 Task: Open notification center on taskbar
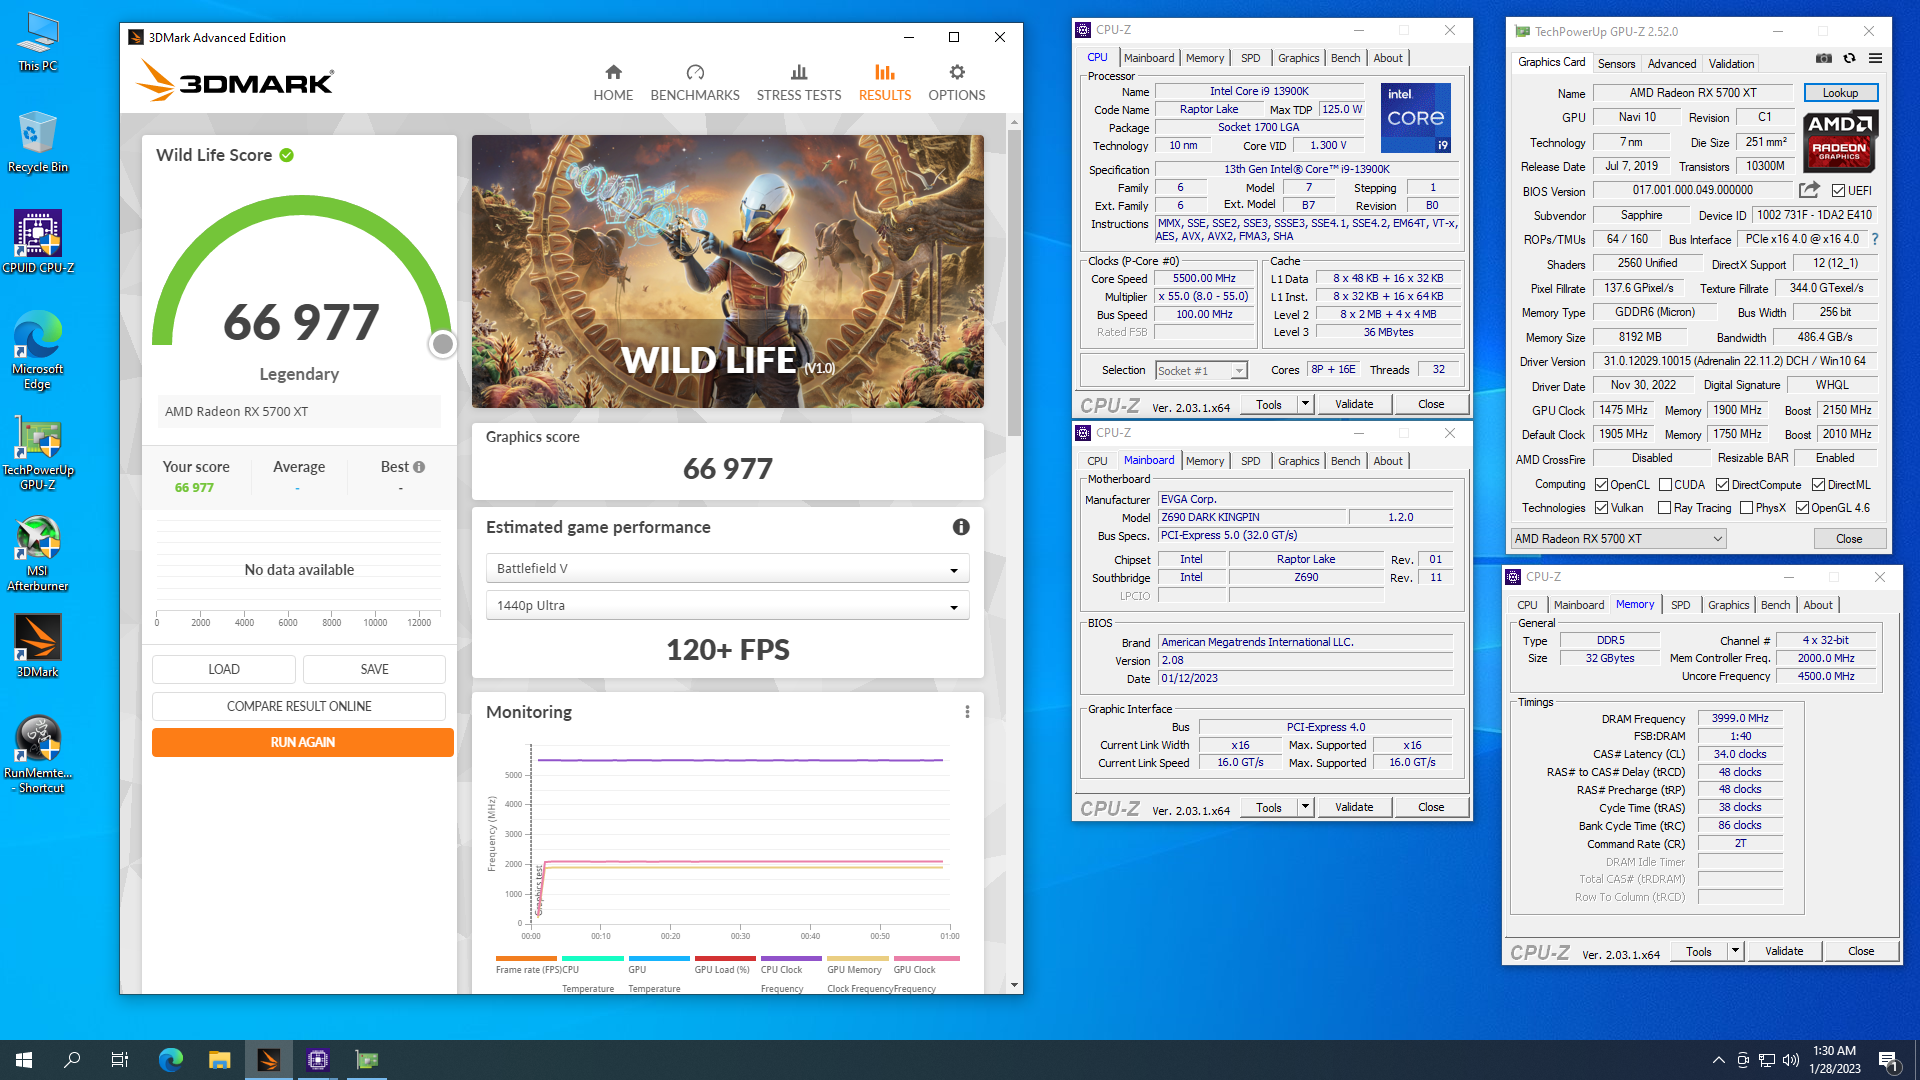coord(1888,1060)
